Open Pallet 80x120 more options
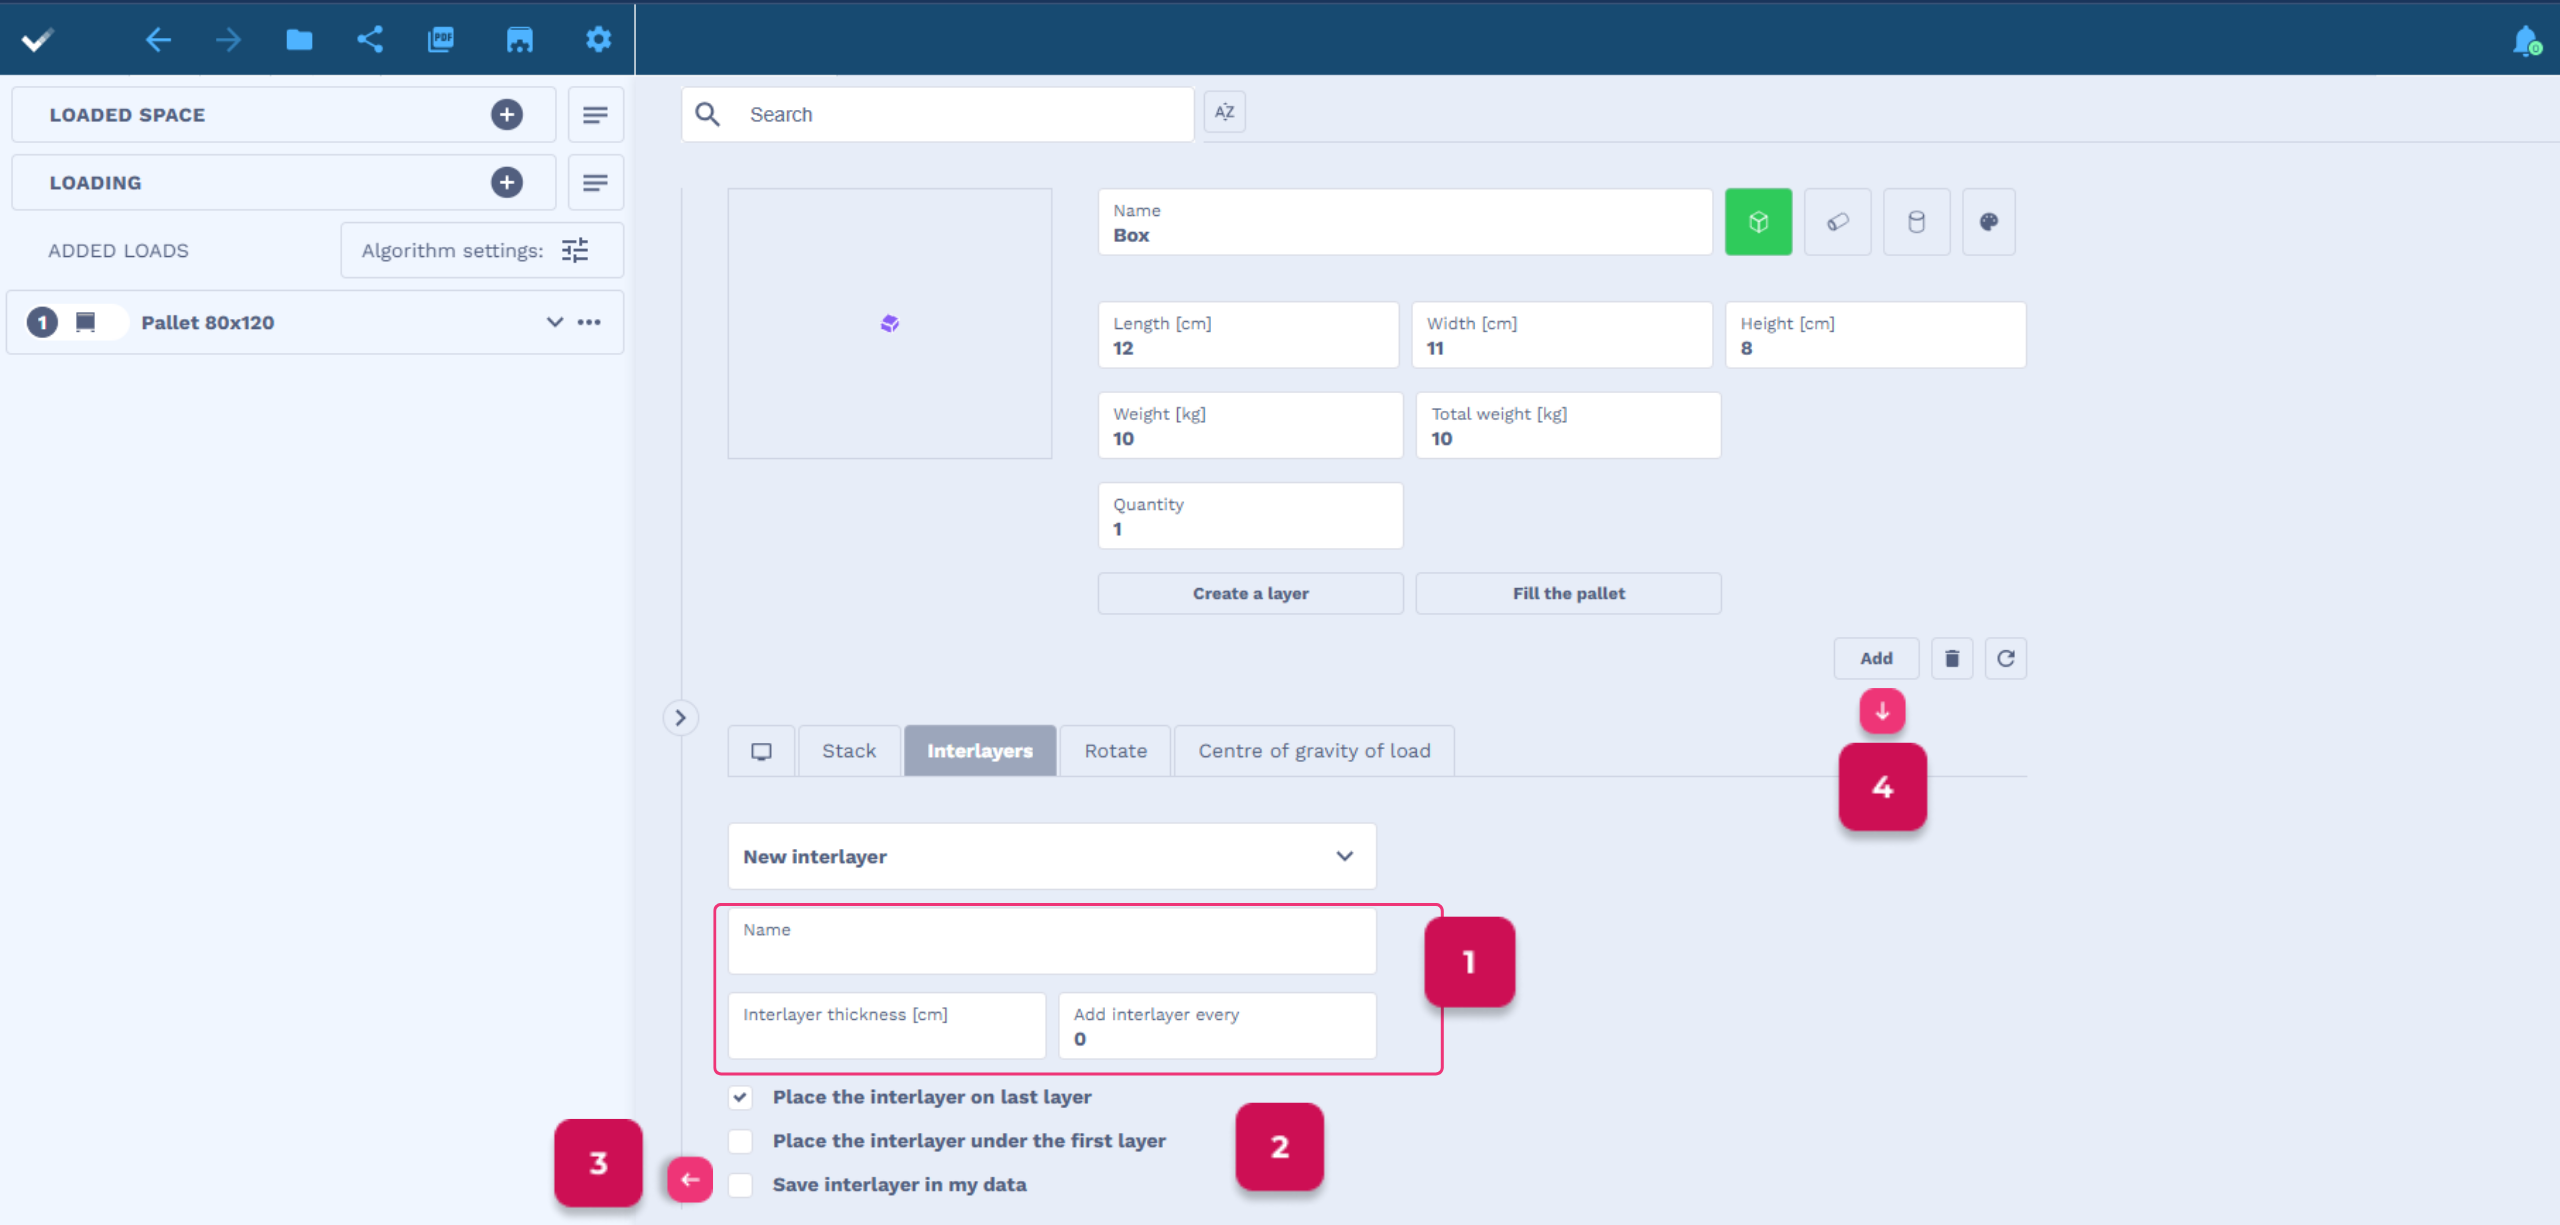2560x1225 pixels. pos(589,322)
